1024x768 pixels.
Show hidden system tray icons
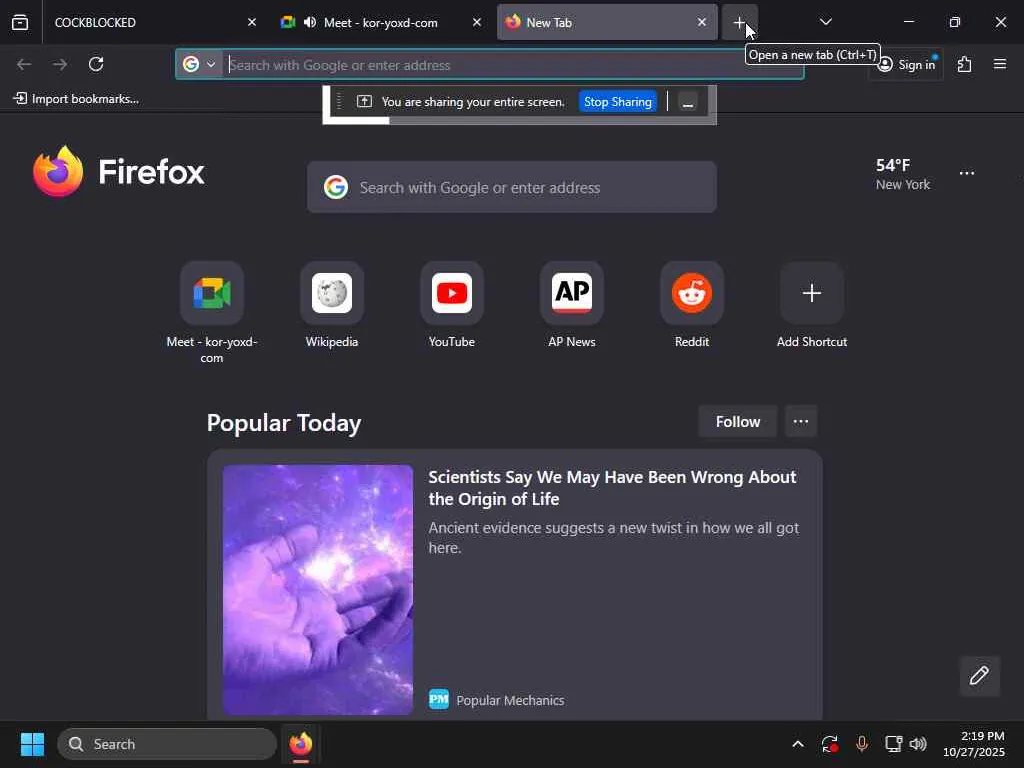tap(798, 744)
